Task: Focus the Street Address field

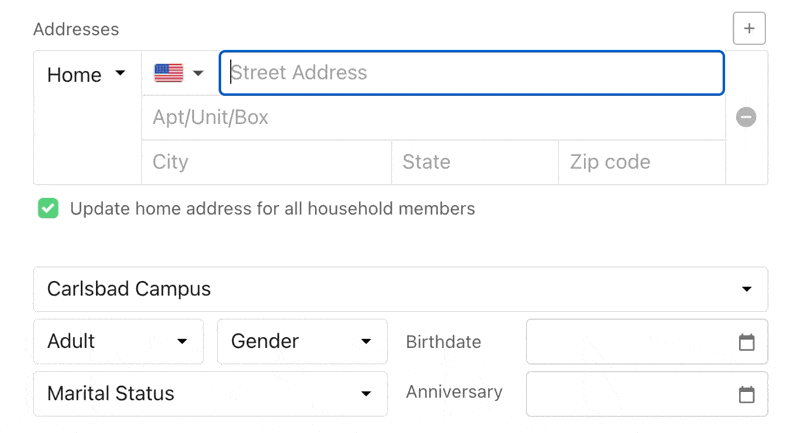Action: pyautogui.click(x=471, y=73)
